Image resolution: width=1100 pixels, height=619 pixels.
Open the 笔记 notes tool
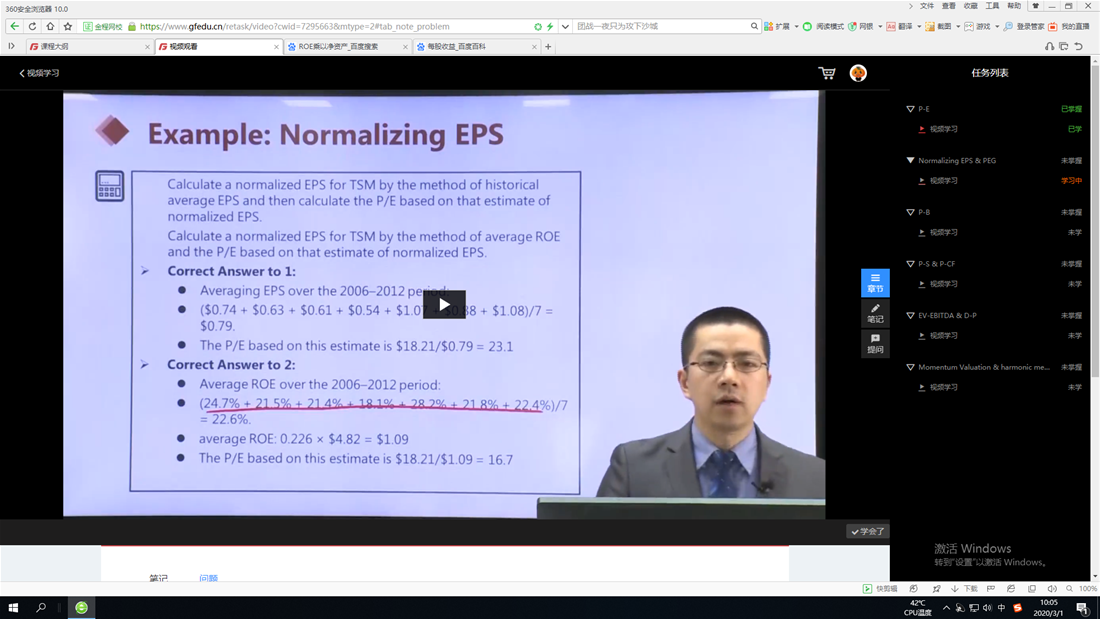click(875, 313)
